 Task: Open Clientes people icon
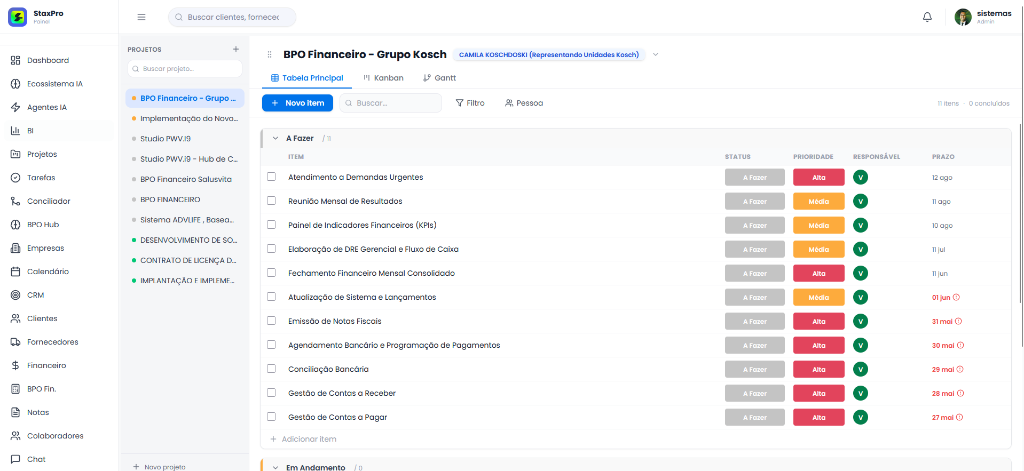point(16,319)
